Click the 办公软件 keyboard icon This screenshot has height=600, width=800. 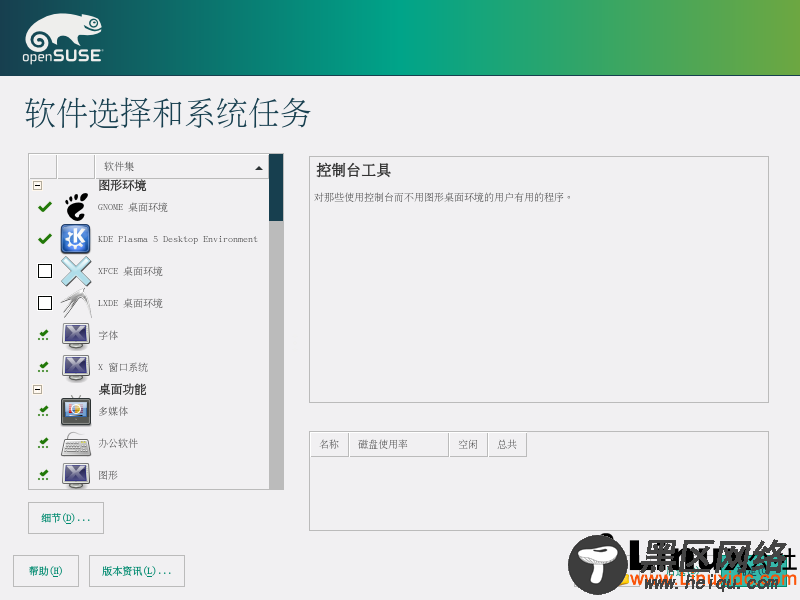click(x=76, y=443)
